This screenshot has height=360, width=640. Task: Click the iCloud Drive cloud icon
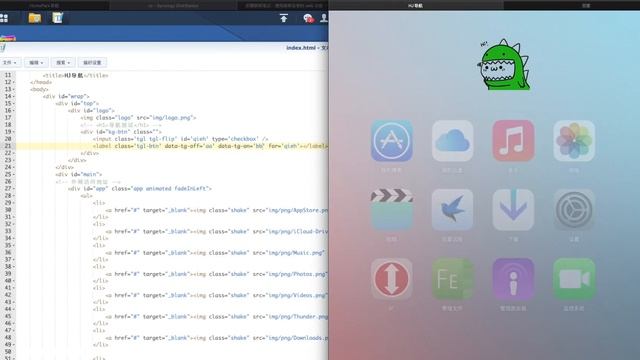pos(452,141)
